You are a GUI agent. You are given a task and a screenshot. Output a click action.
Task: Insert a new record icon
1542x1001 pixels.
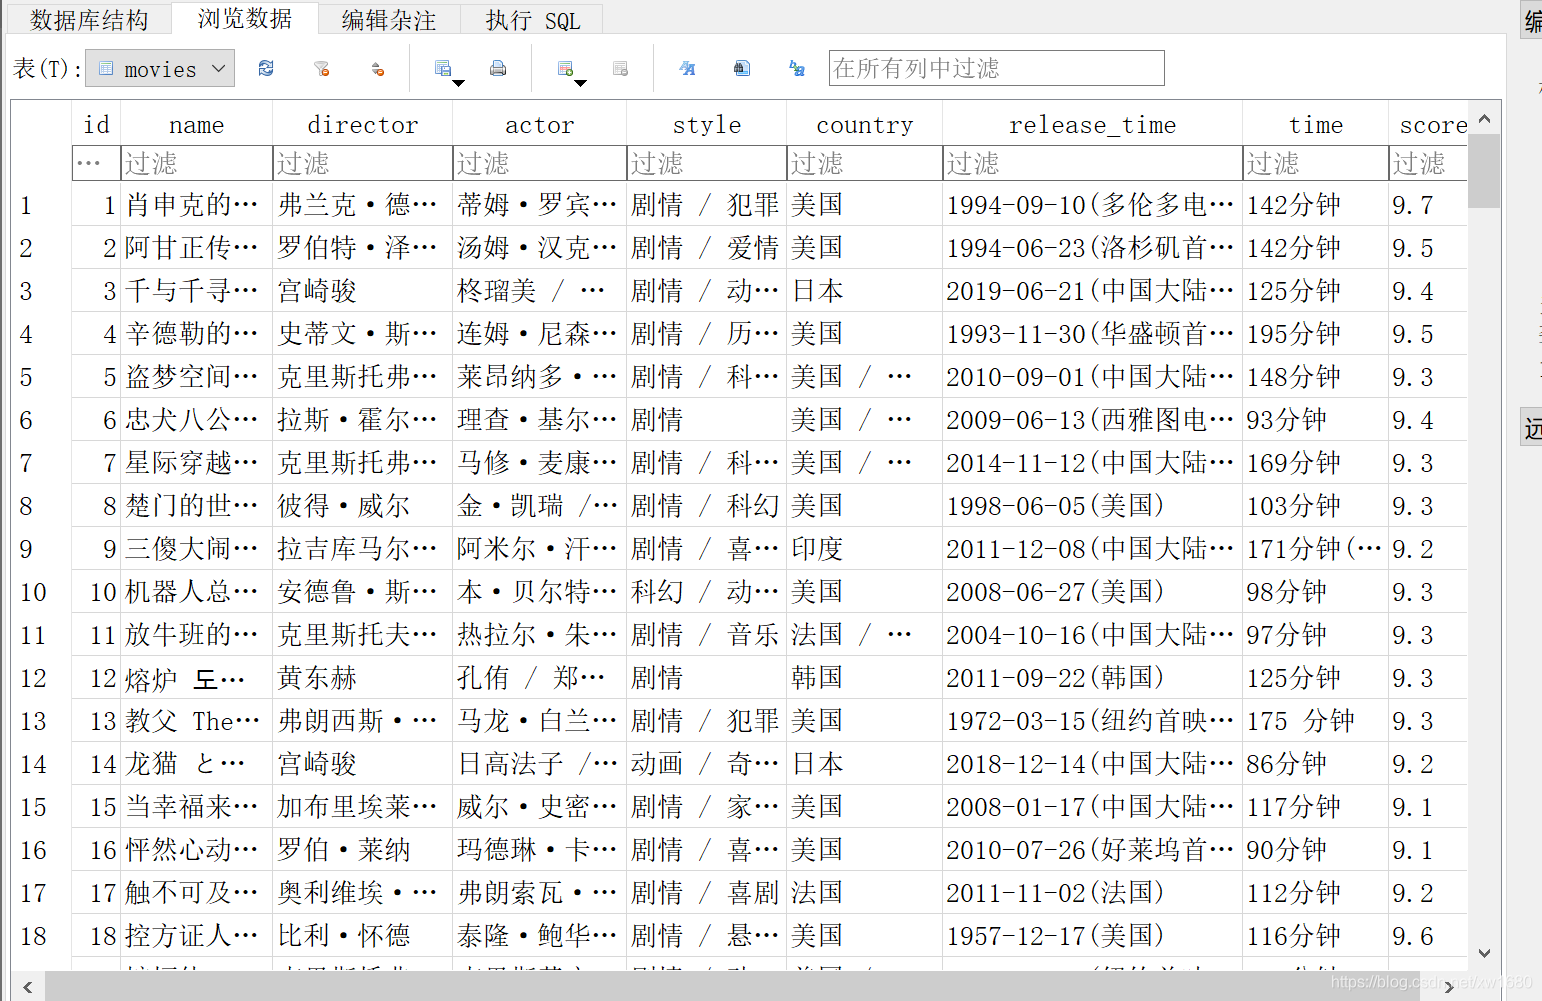[565, 68]
